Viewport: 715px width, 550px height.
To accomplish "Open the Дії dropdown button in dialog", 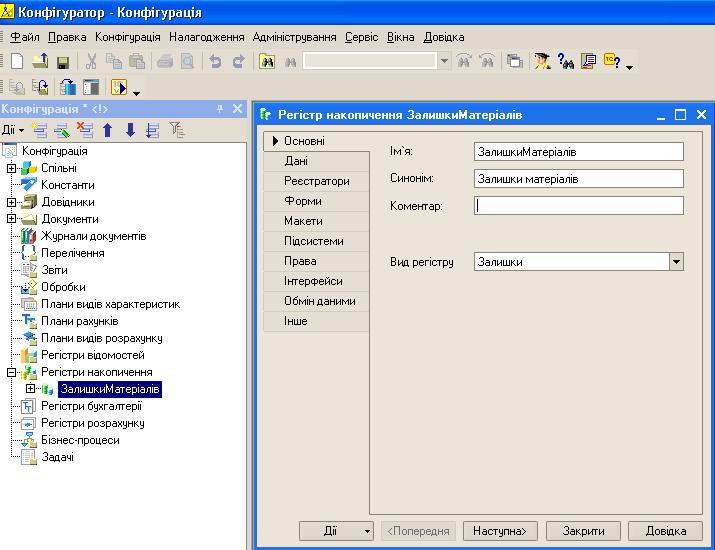I will pos(337,530).
